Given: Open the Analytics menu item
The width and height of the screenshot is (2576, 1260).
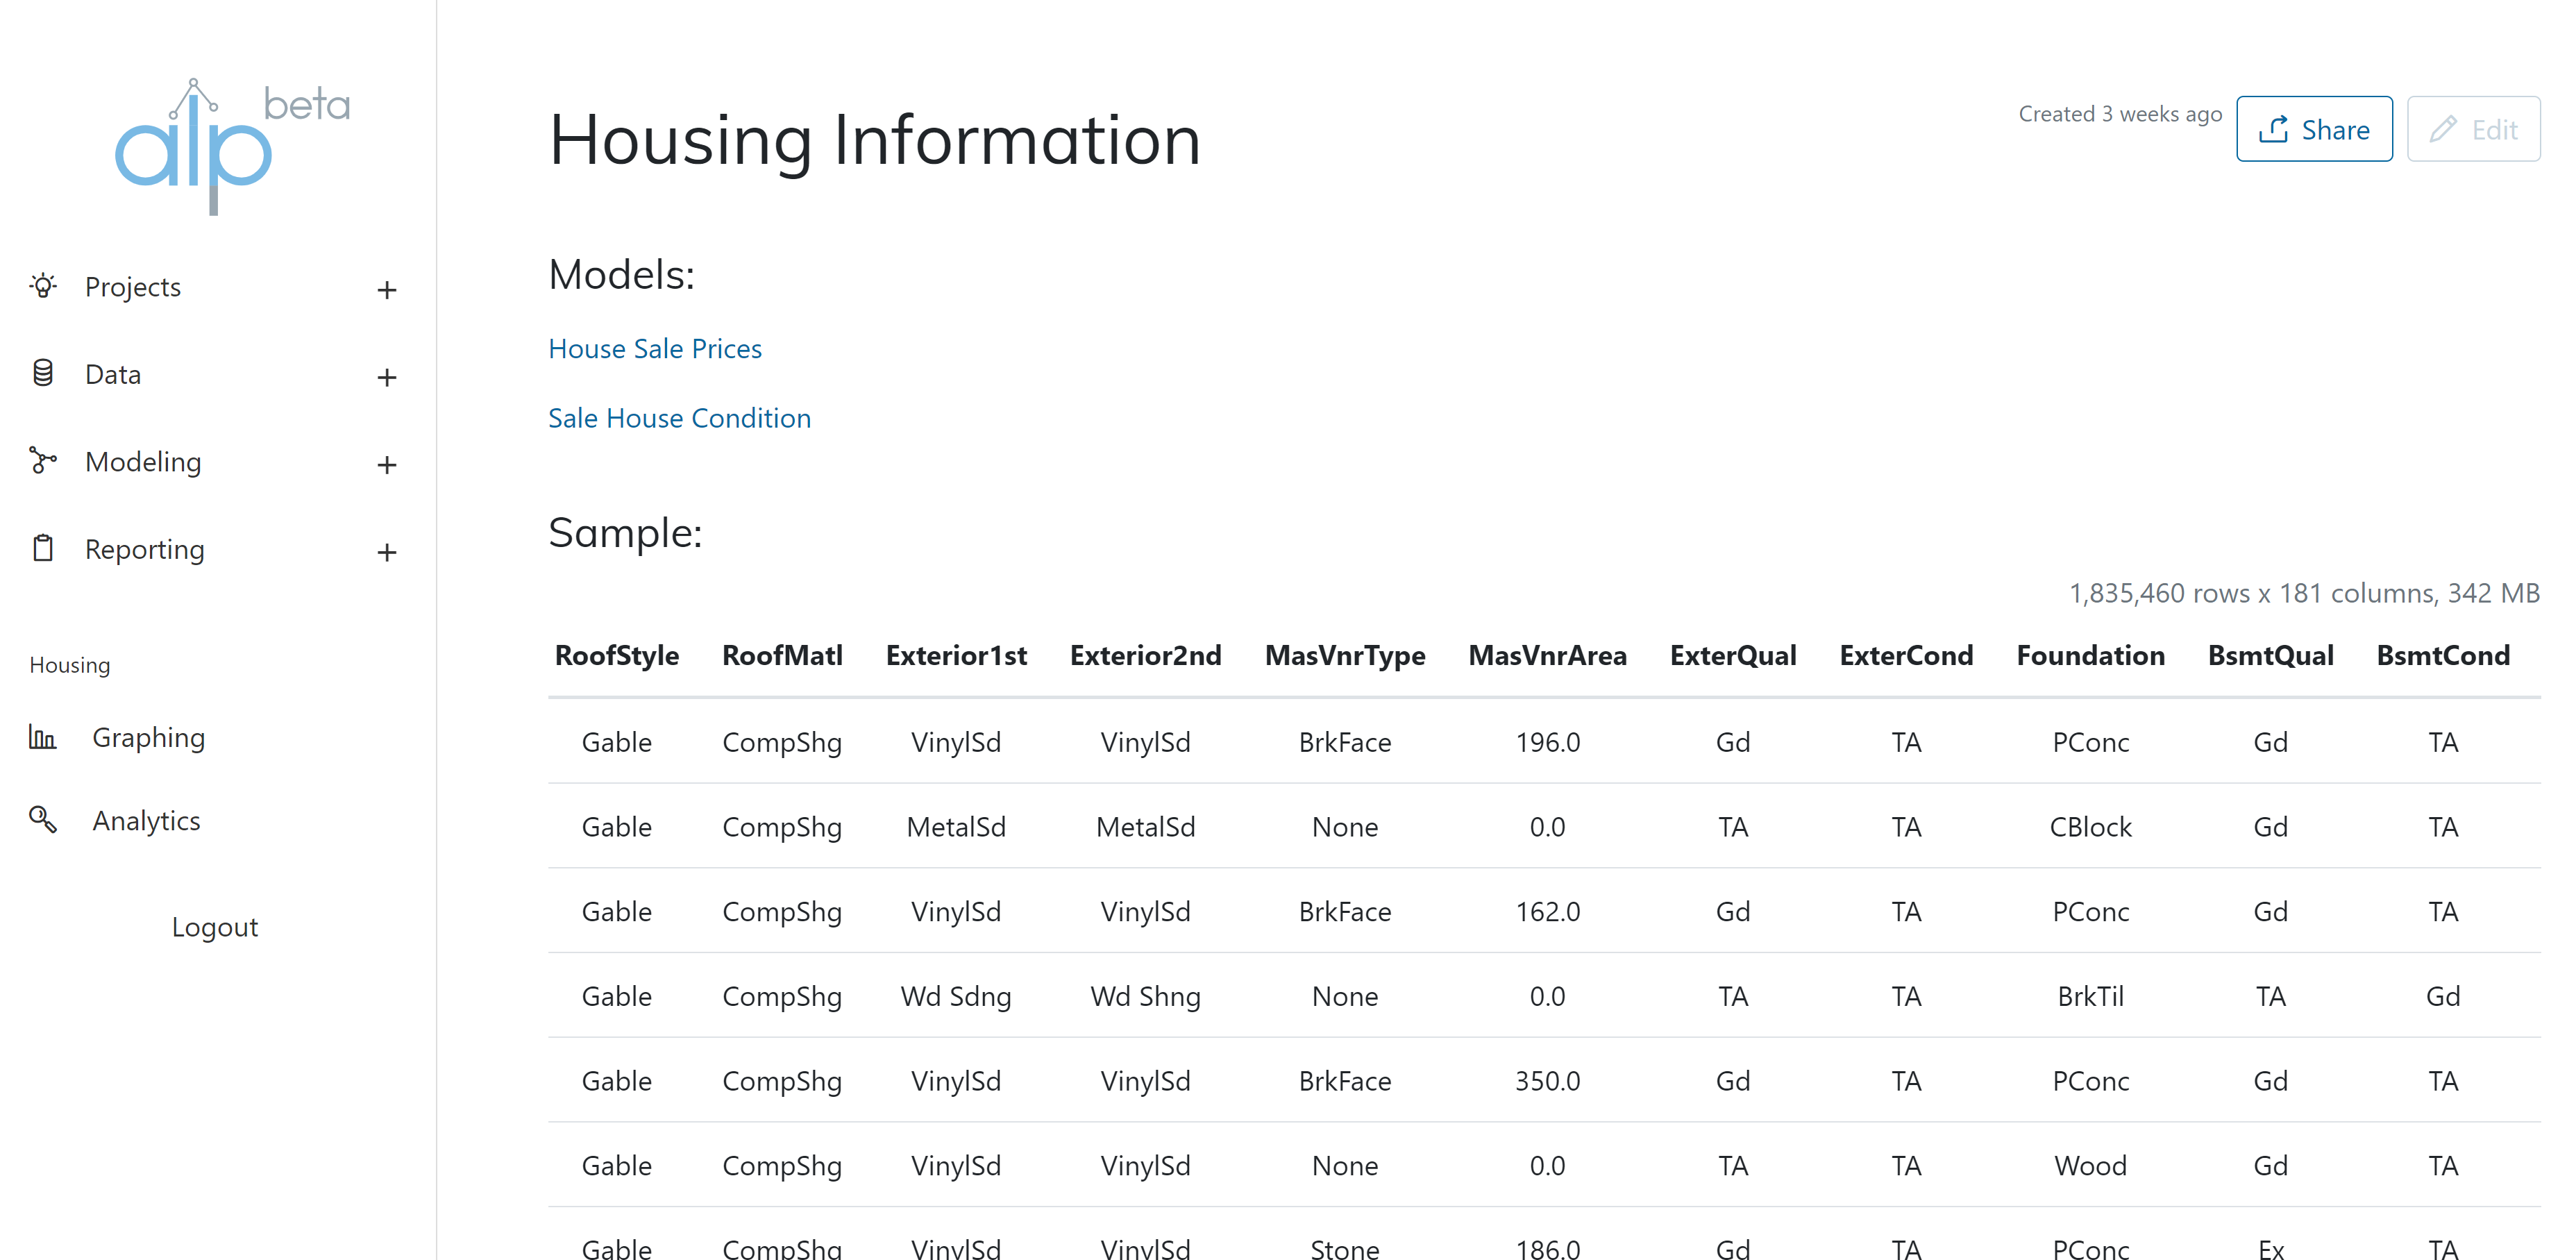Looking at the screenshot, I should (146, 820).
